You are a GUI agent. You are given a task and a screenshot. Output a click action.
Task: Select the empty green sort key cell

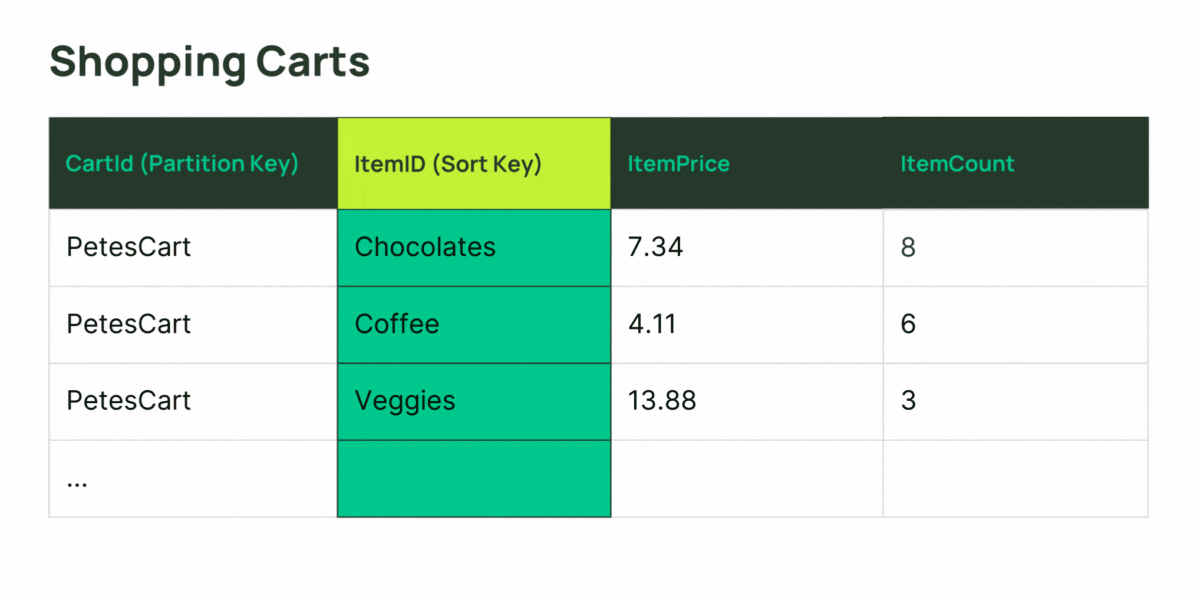(x=474, y=479)
